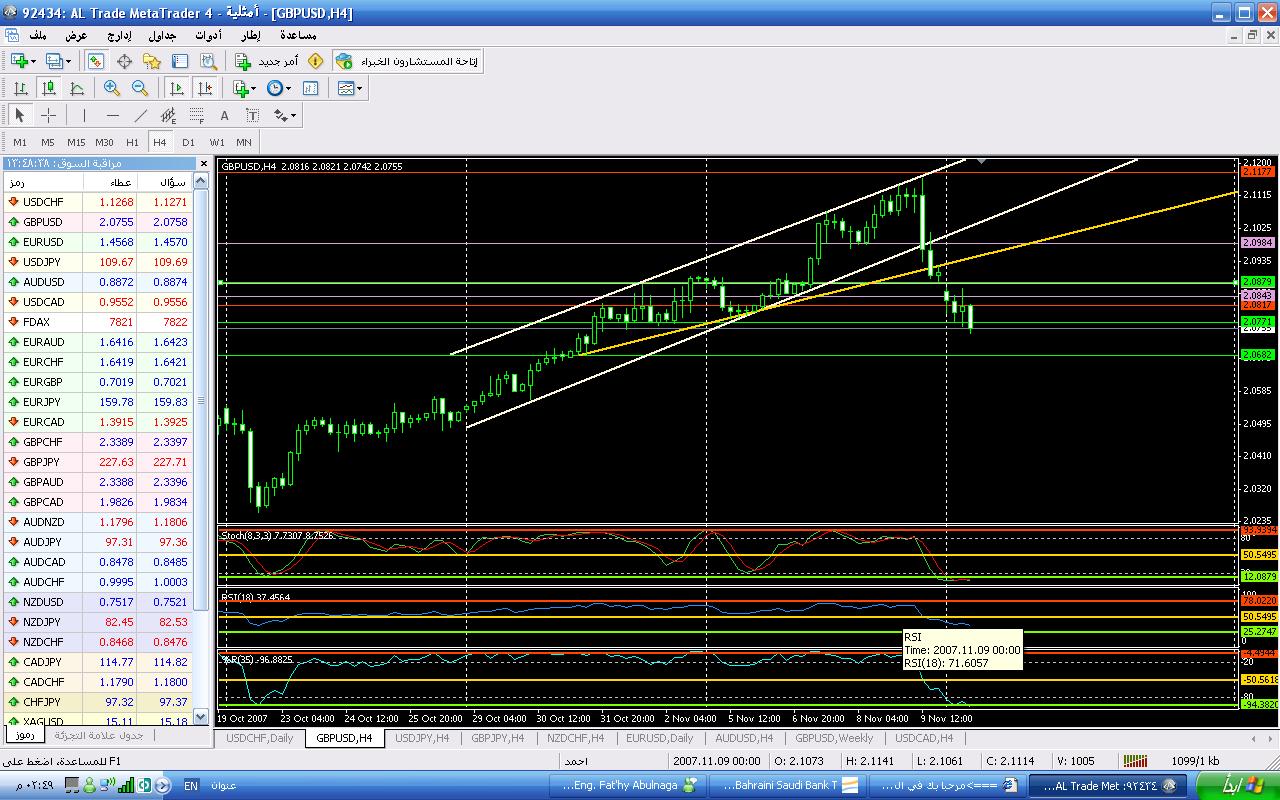
Task: Switch chart to candlestick mode
Action: tap(48, 88)
